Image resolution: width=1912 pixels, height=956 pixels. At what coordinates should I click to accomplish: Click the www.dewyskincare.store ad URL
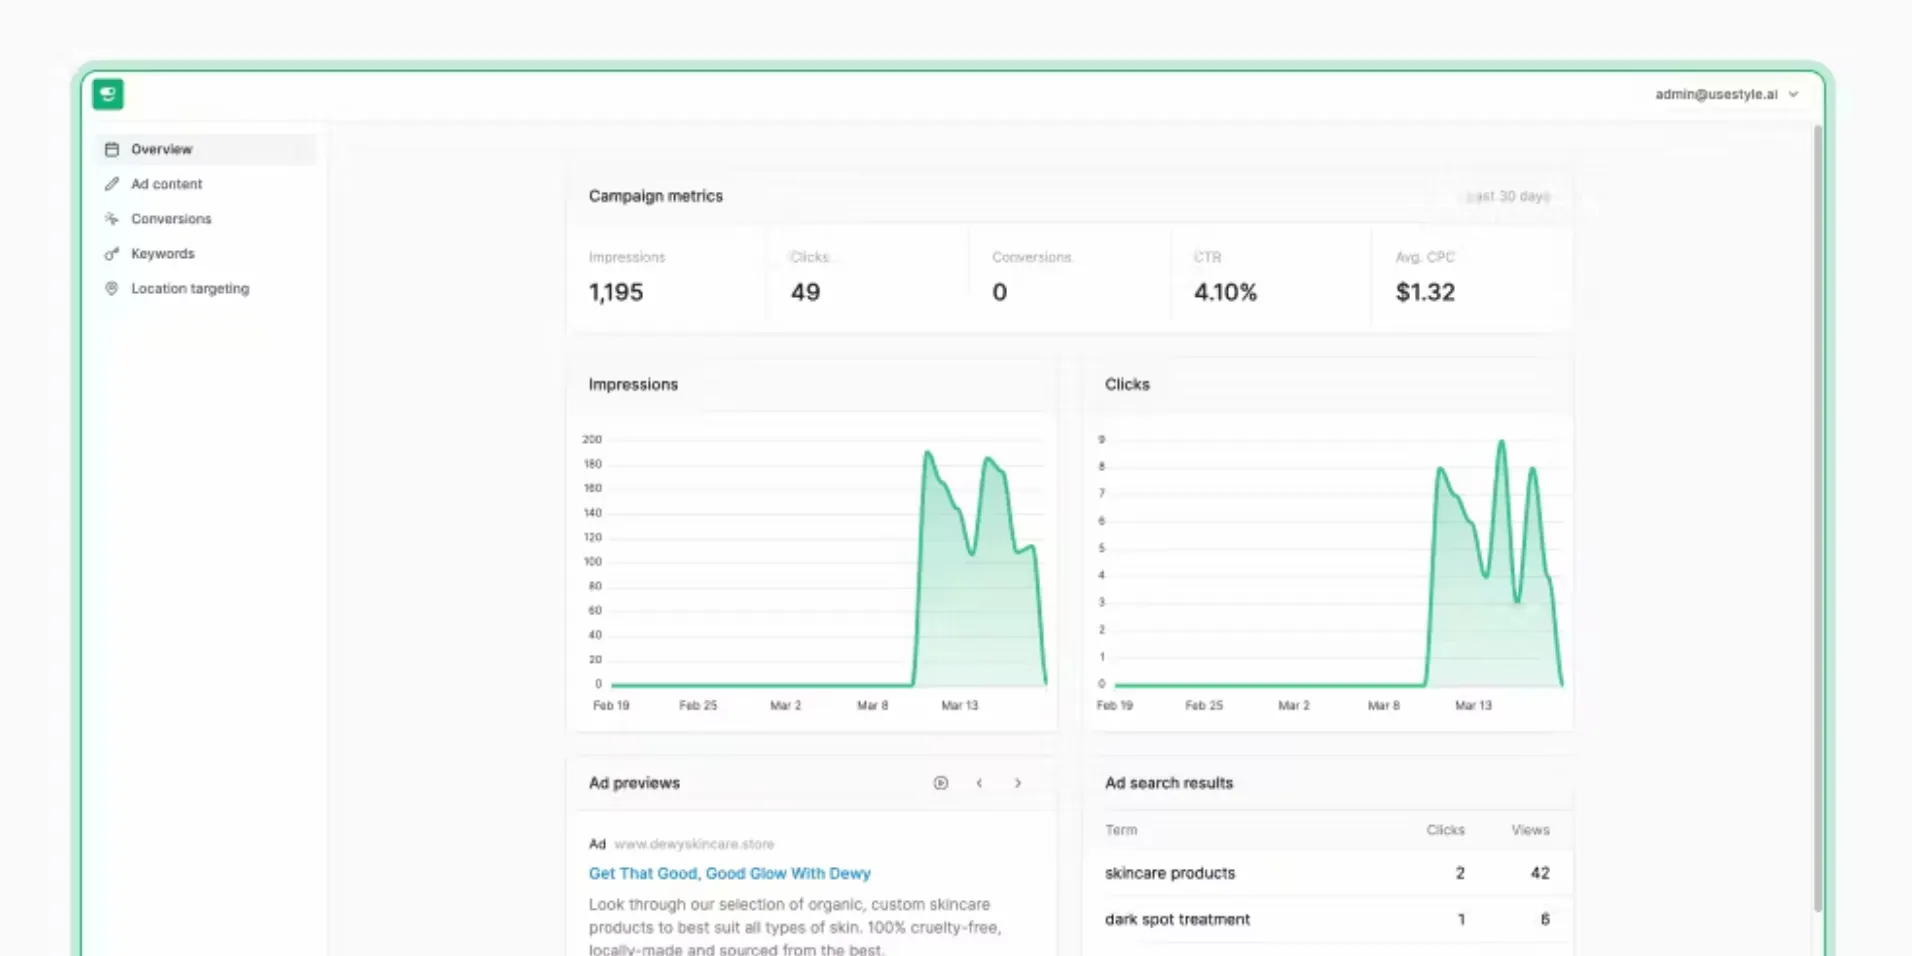694,844
